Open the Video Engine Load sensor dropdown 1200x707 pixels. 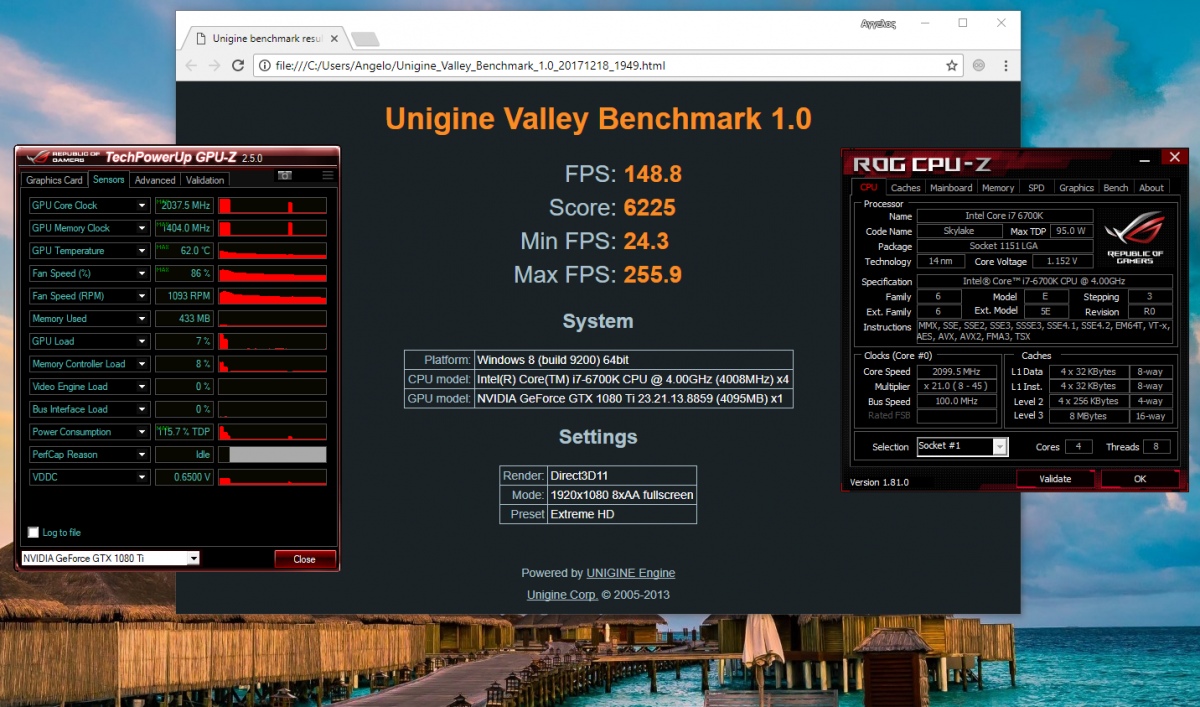143,387
